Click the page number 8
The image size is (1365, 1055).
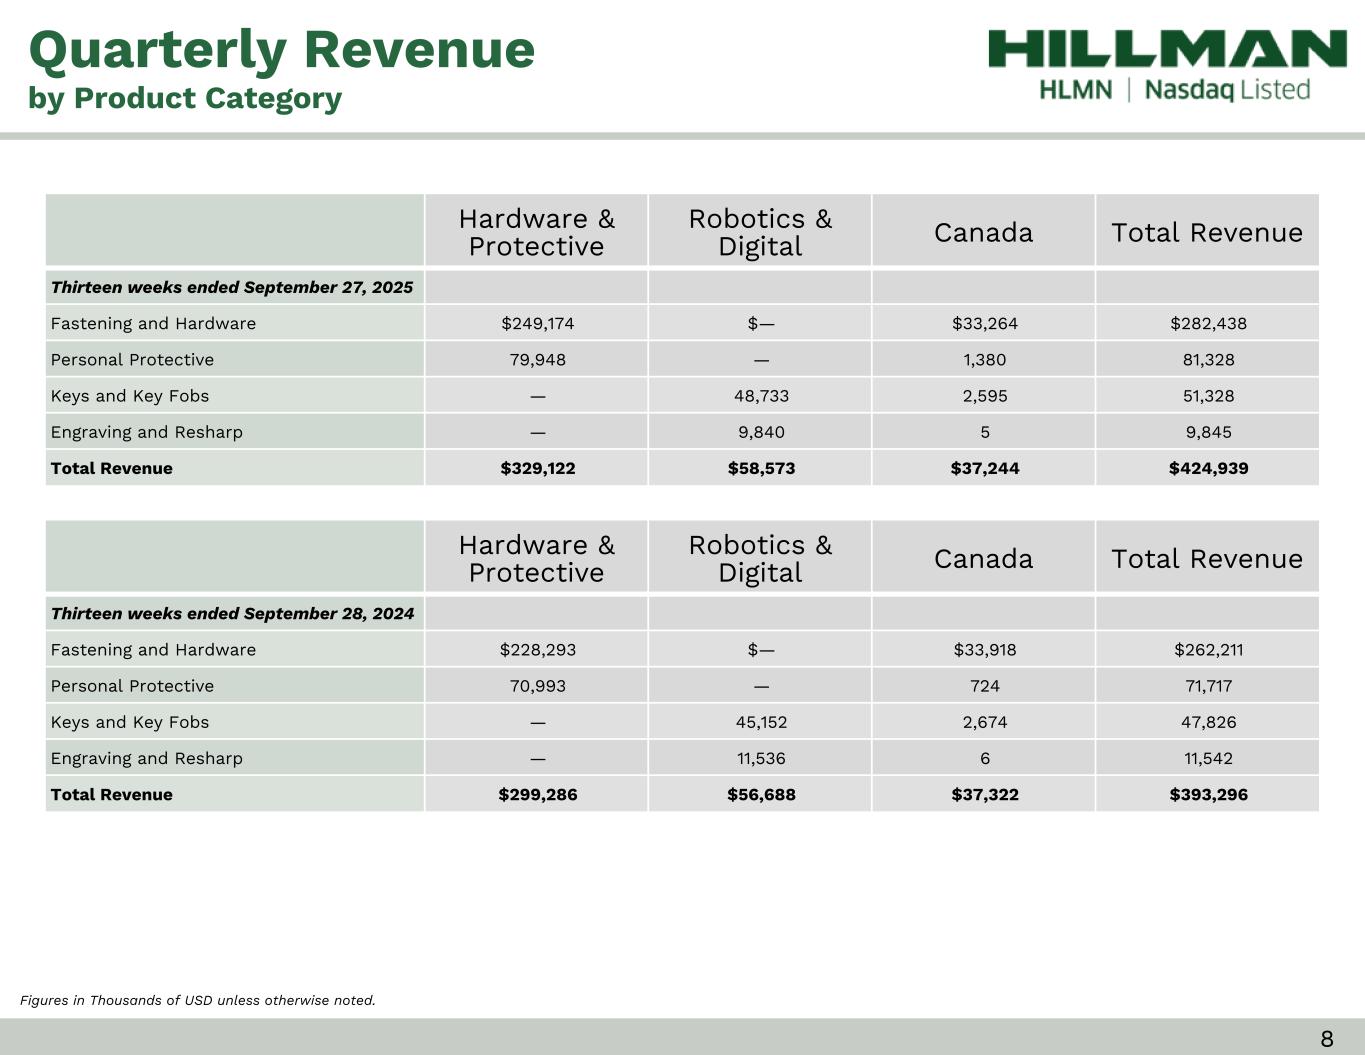[1326, 1039]
